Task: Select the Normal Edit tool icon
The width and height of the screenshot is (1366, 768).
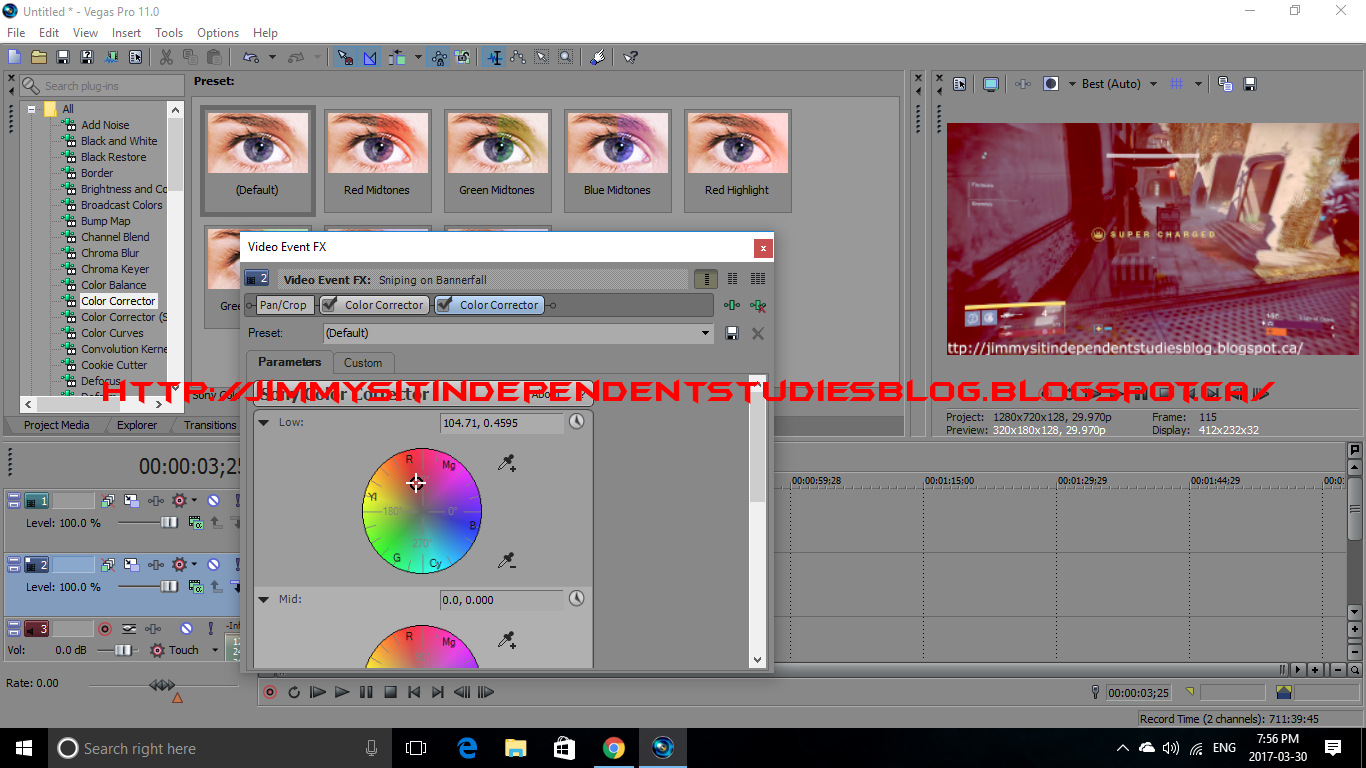Action: (x=494, y=58)
